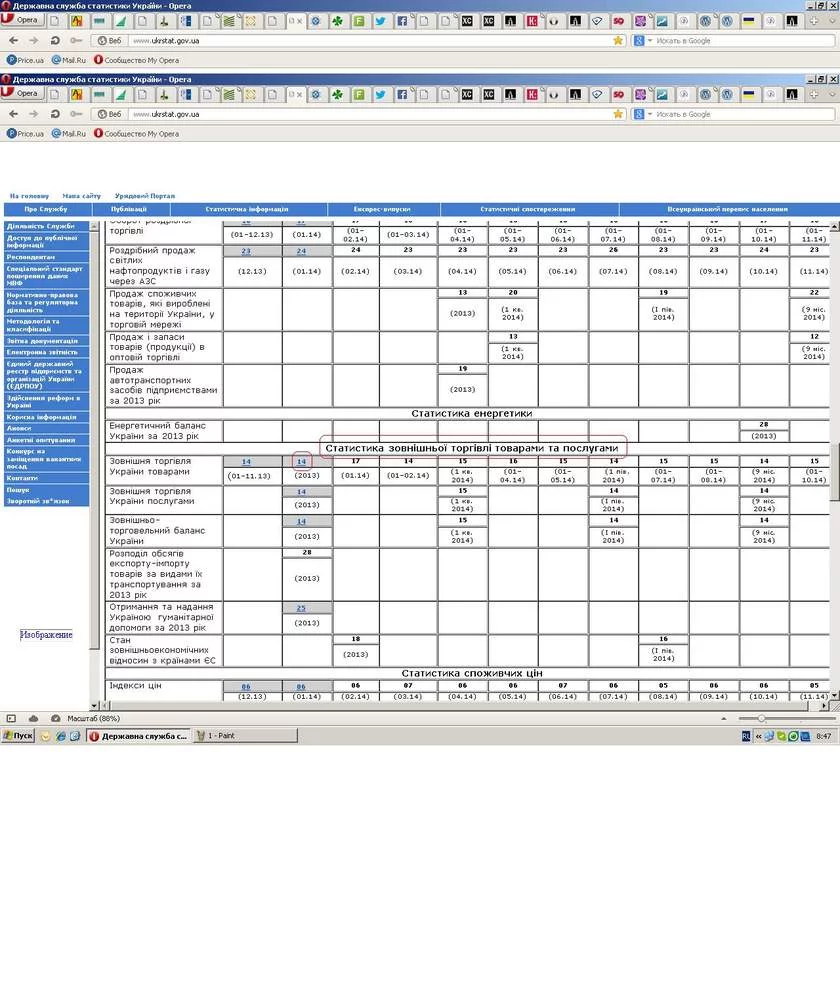Open Публікації menu tab

click(129, 209)
